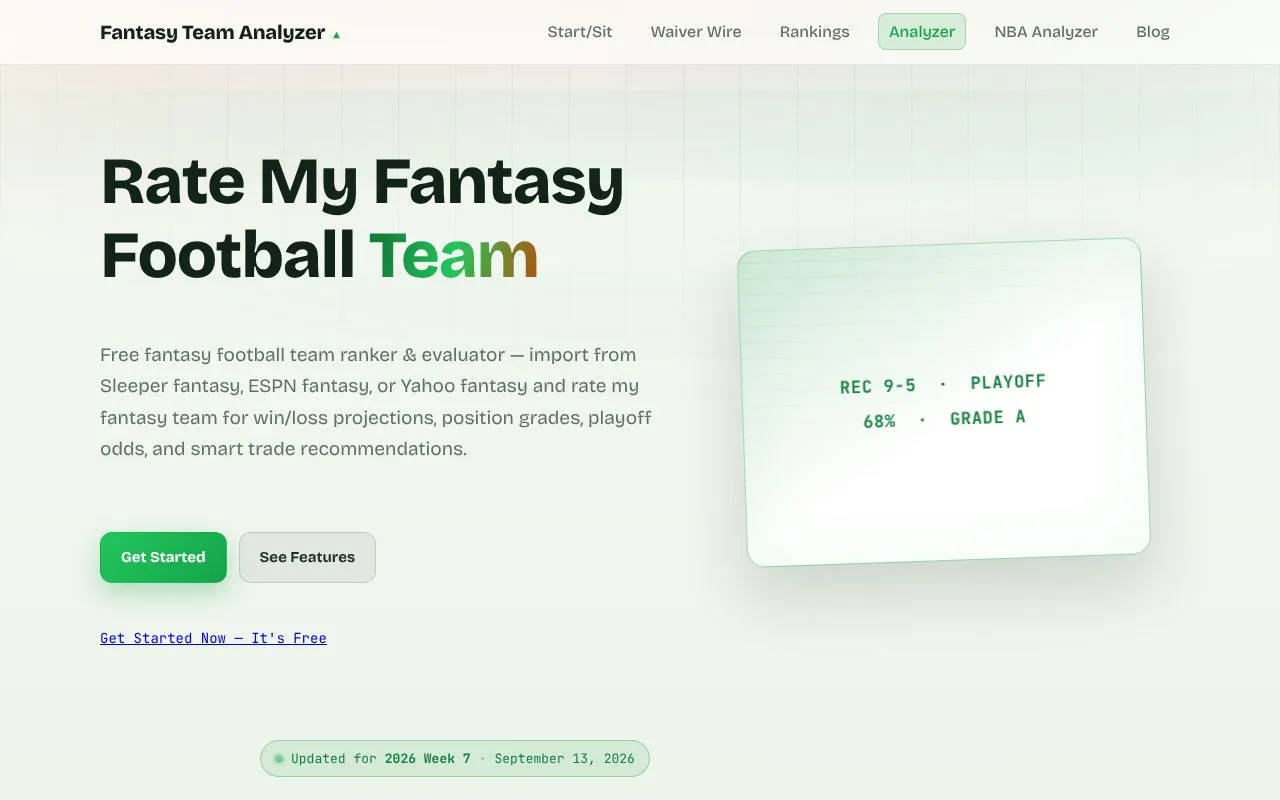This screenshot has height=800, width=1280.
Task: Open the Start/Sit nav item
Action: coord(580,32)
